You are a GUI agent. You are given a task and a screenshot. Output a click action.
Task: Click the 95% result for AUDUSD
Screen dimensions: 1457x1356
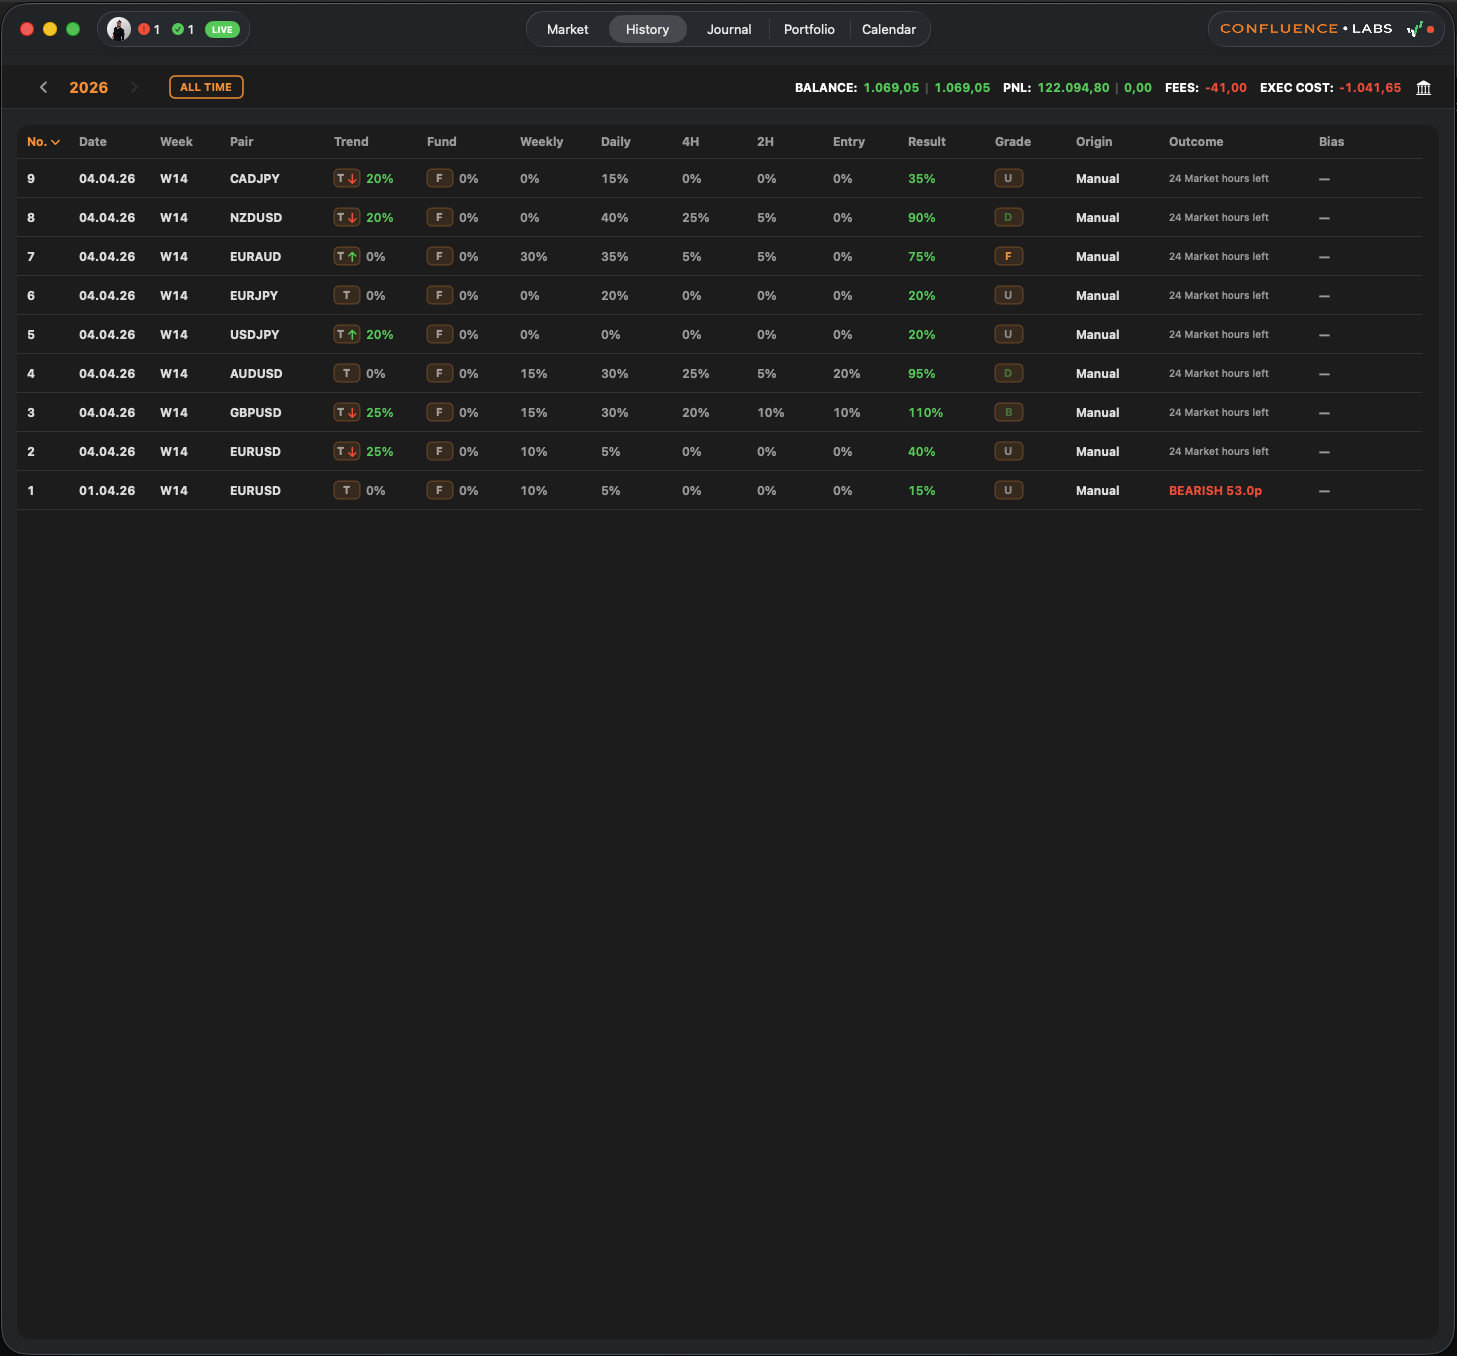pyautogui.click(x=922, y=374)
